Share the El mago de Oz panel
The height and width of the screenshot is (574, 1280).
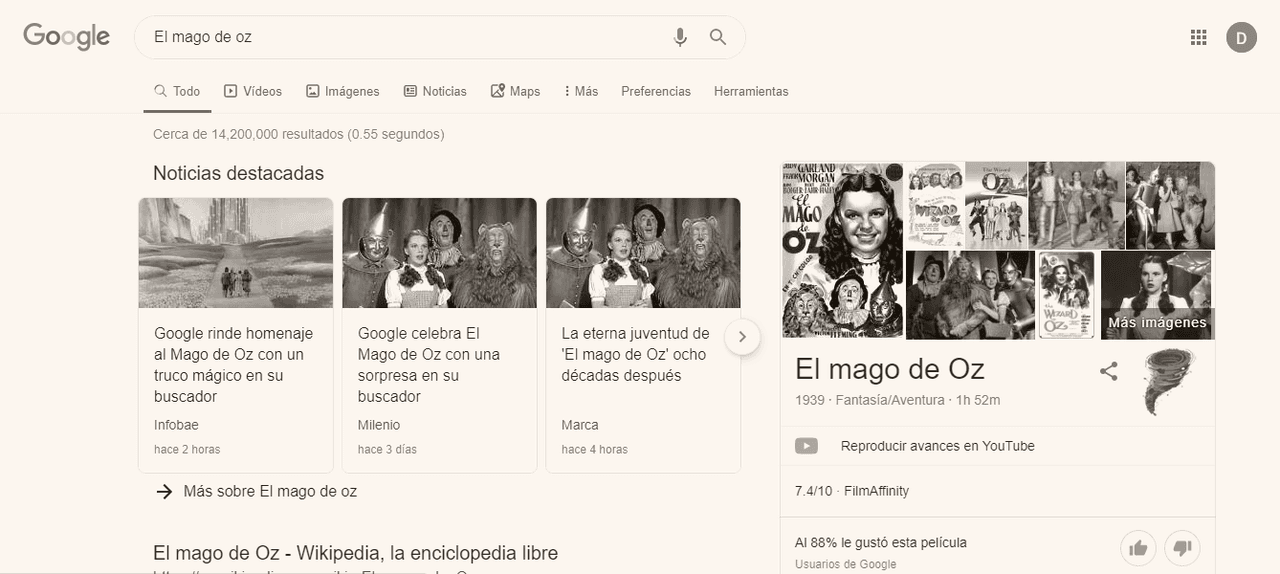click(x=1108, y=371)
